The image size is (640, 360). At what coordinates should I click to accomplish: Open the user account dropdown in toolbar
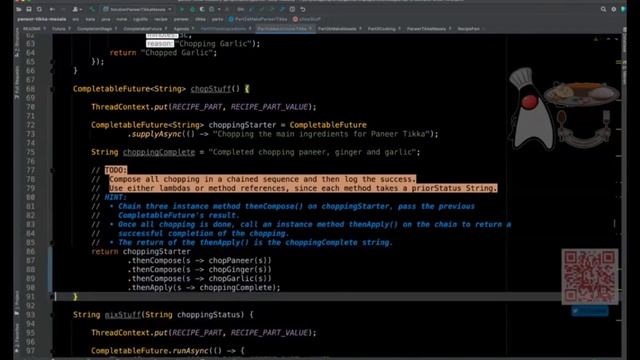(77, 9)
